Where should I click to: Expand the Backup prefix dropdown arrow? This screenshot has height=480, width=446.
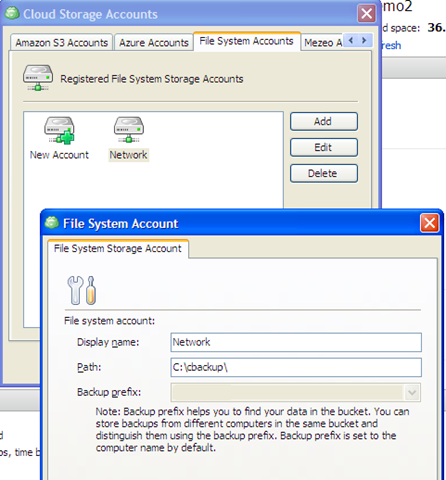pyautogui.click(x=412, y=393)
